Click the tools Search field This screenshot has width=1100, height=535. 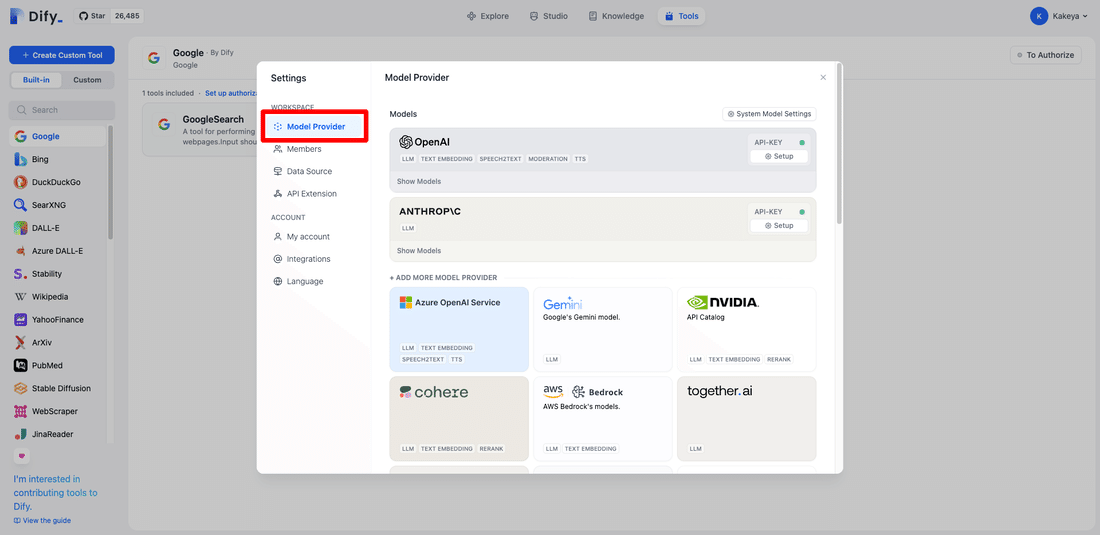pos(62,110)
